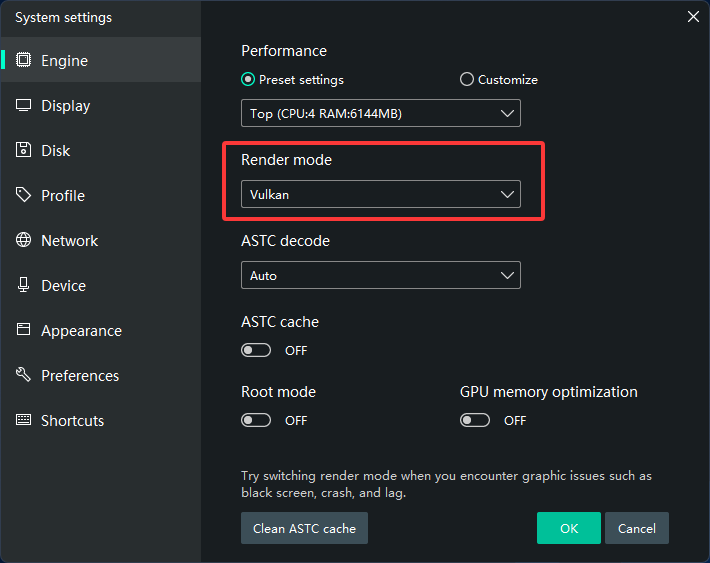Click the Profile tag icon
Screen dimensions: 710x563
point(24,195)
